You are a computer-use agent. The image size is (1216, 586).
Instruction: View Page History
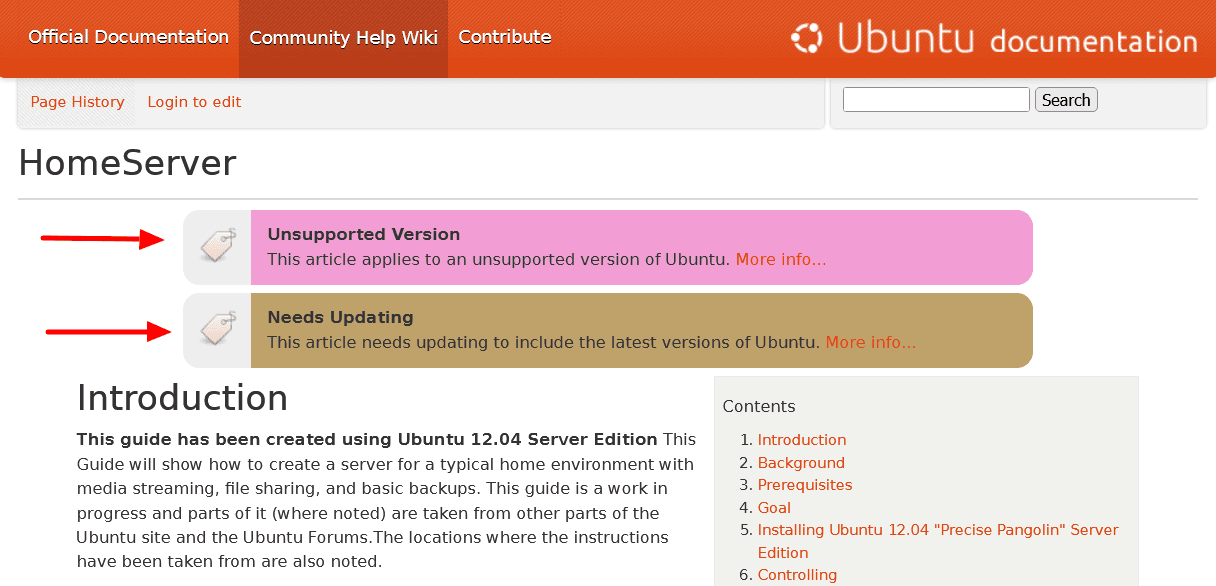coord(77,102)
